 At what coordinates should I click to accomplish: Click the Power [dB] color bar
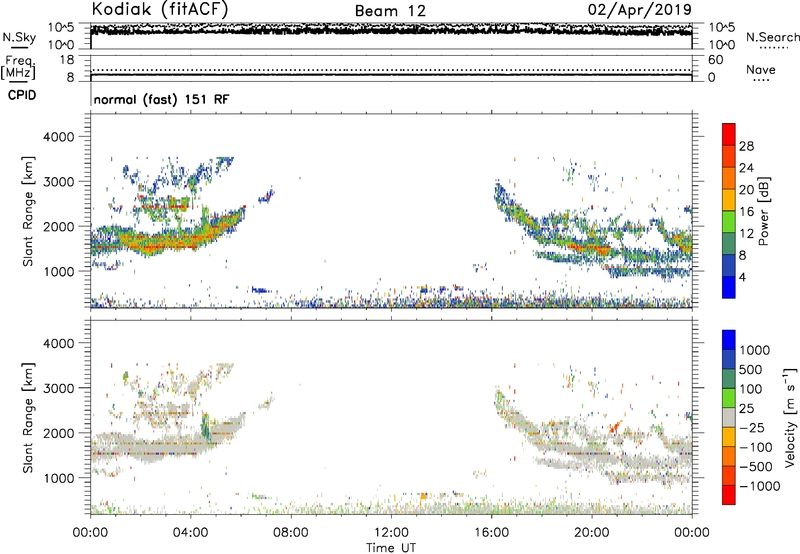729,211
